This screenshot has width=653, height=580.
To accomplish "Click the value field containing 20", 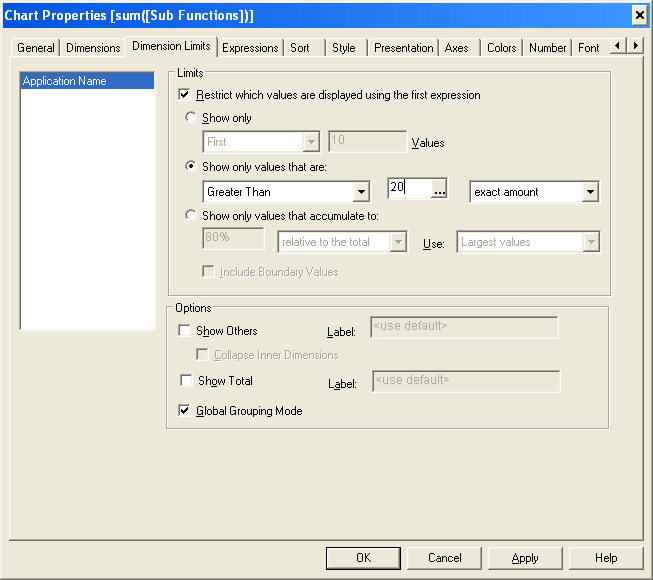I will (408, 189).
